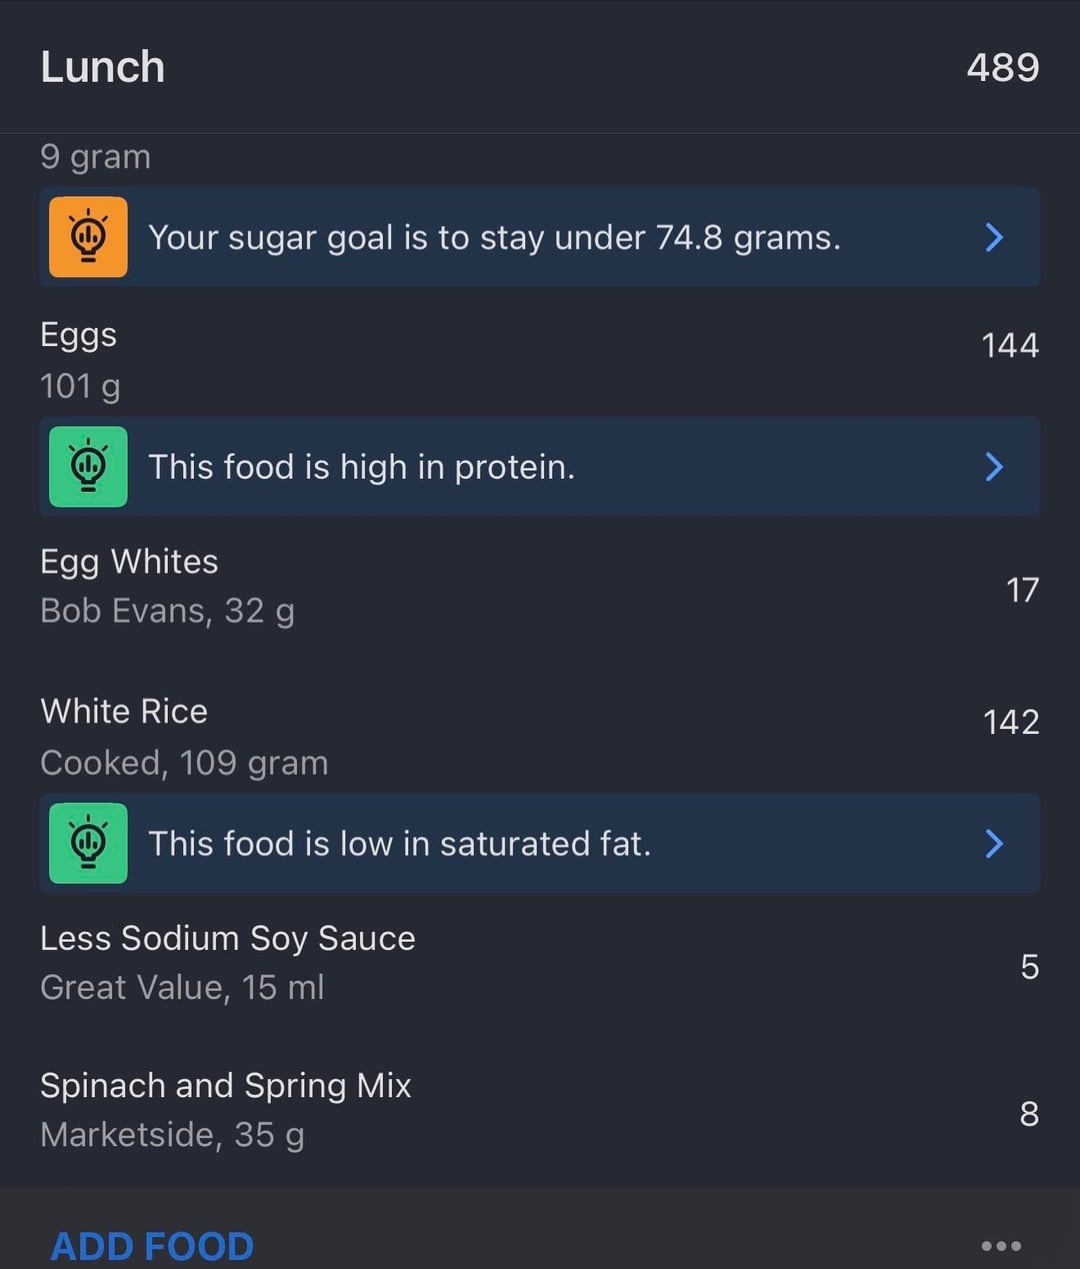Viewport: 1080px width, 1269px height.
Task: Tap the orange sugar goal lightbulb icon
Action: pos(88,237)
